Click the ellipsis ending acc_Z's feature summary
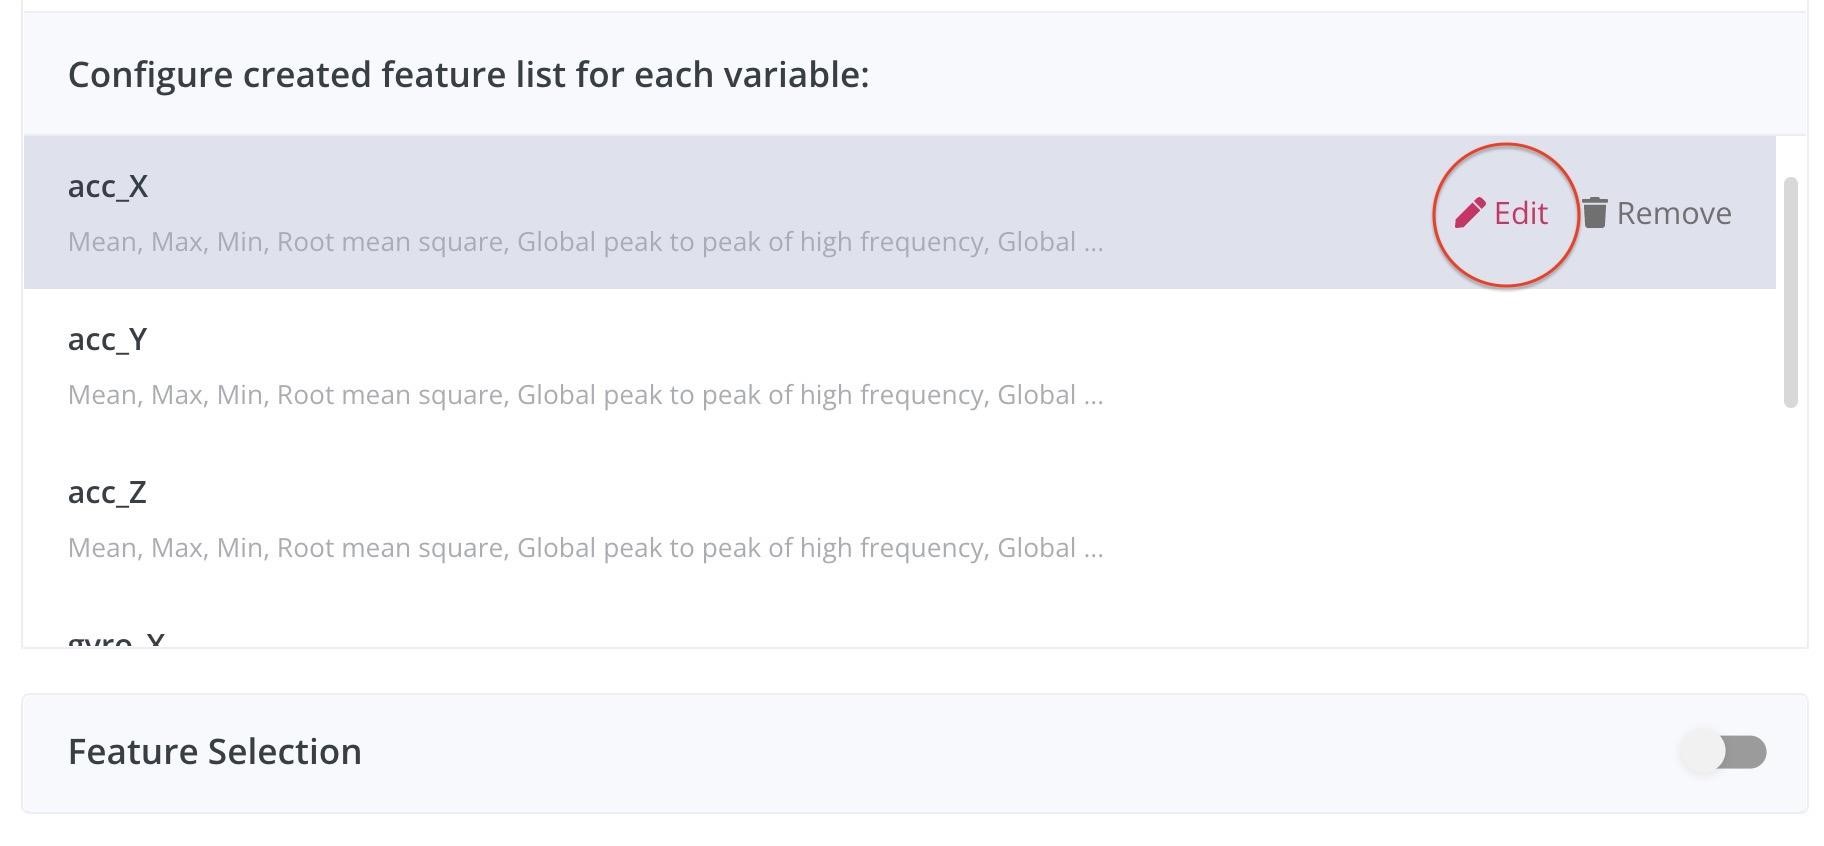 1093,552
